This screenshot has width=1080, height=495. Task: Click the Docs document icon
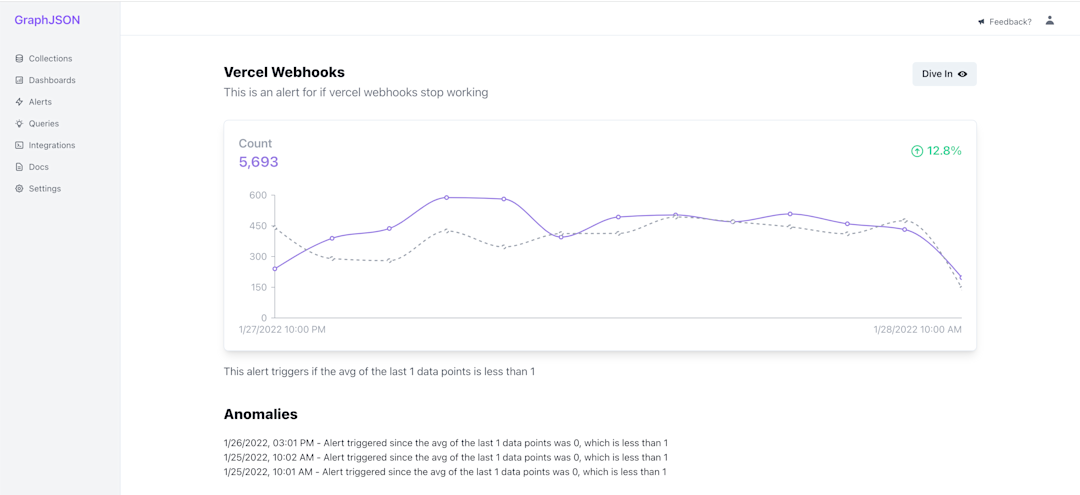19,167
